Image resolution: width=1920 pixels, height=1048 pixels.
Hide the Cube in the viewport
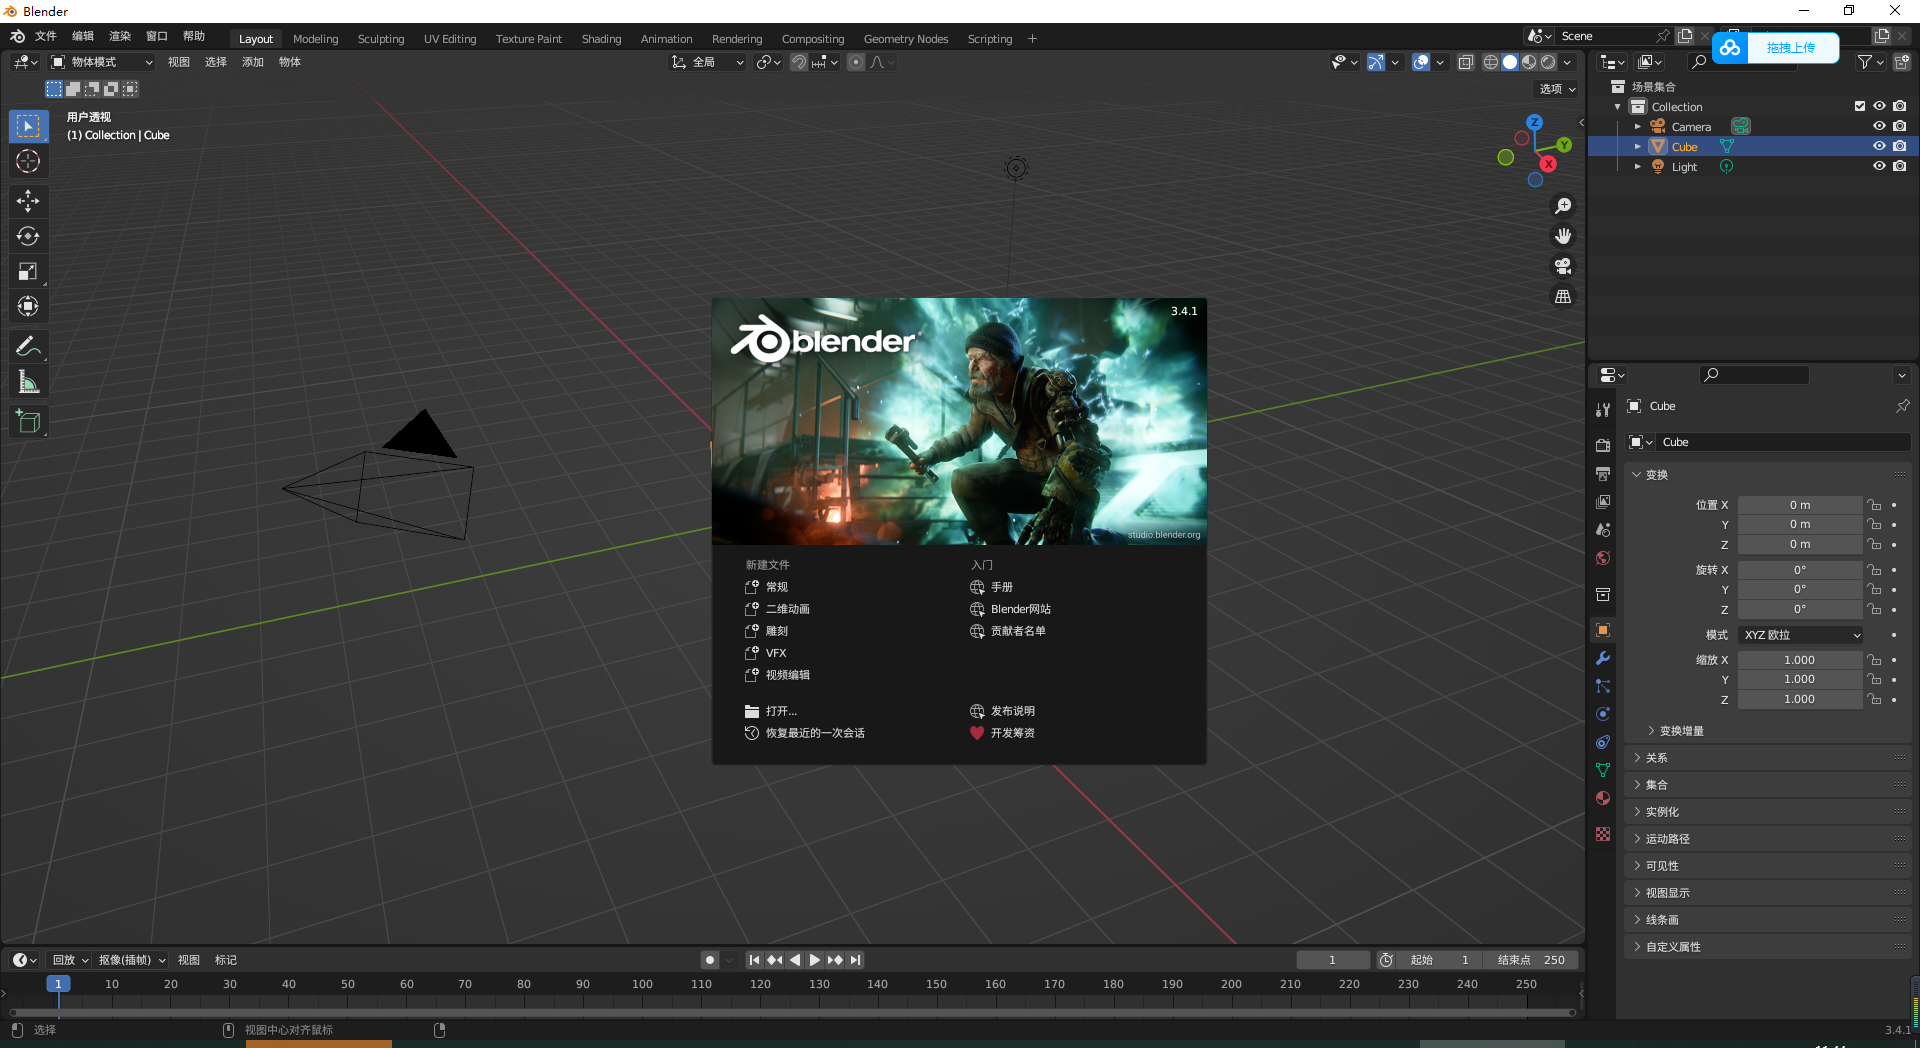coord(1879,146)
